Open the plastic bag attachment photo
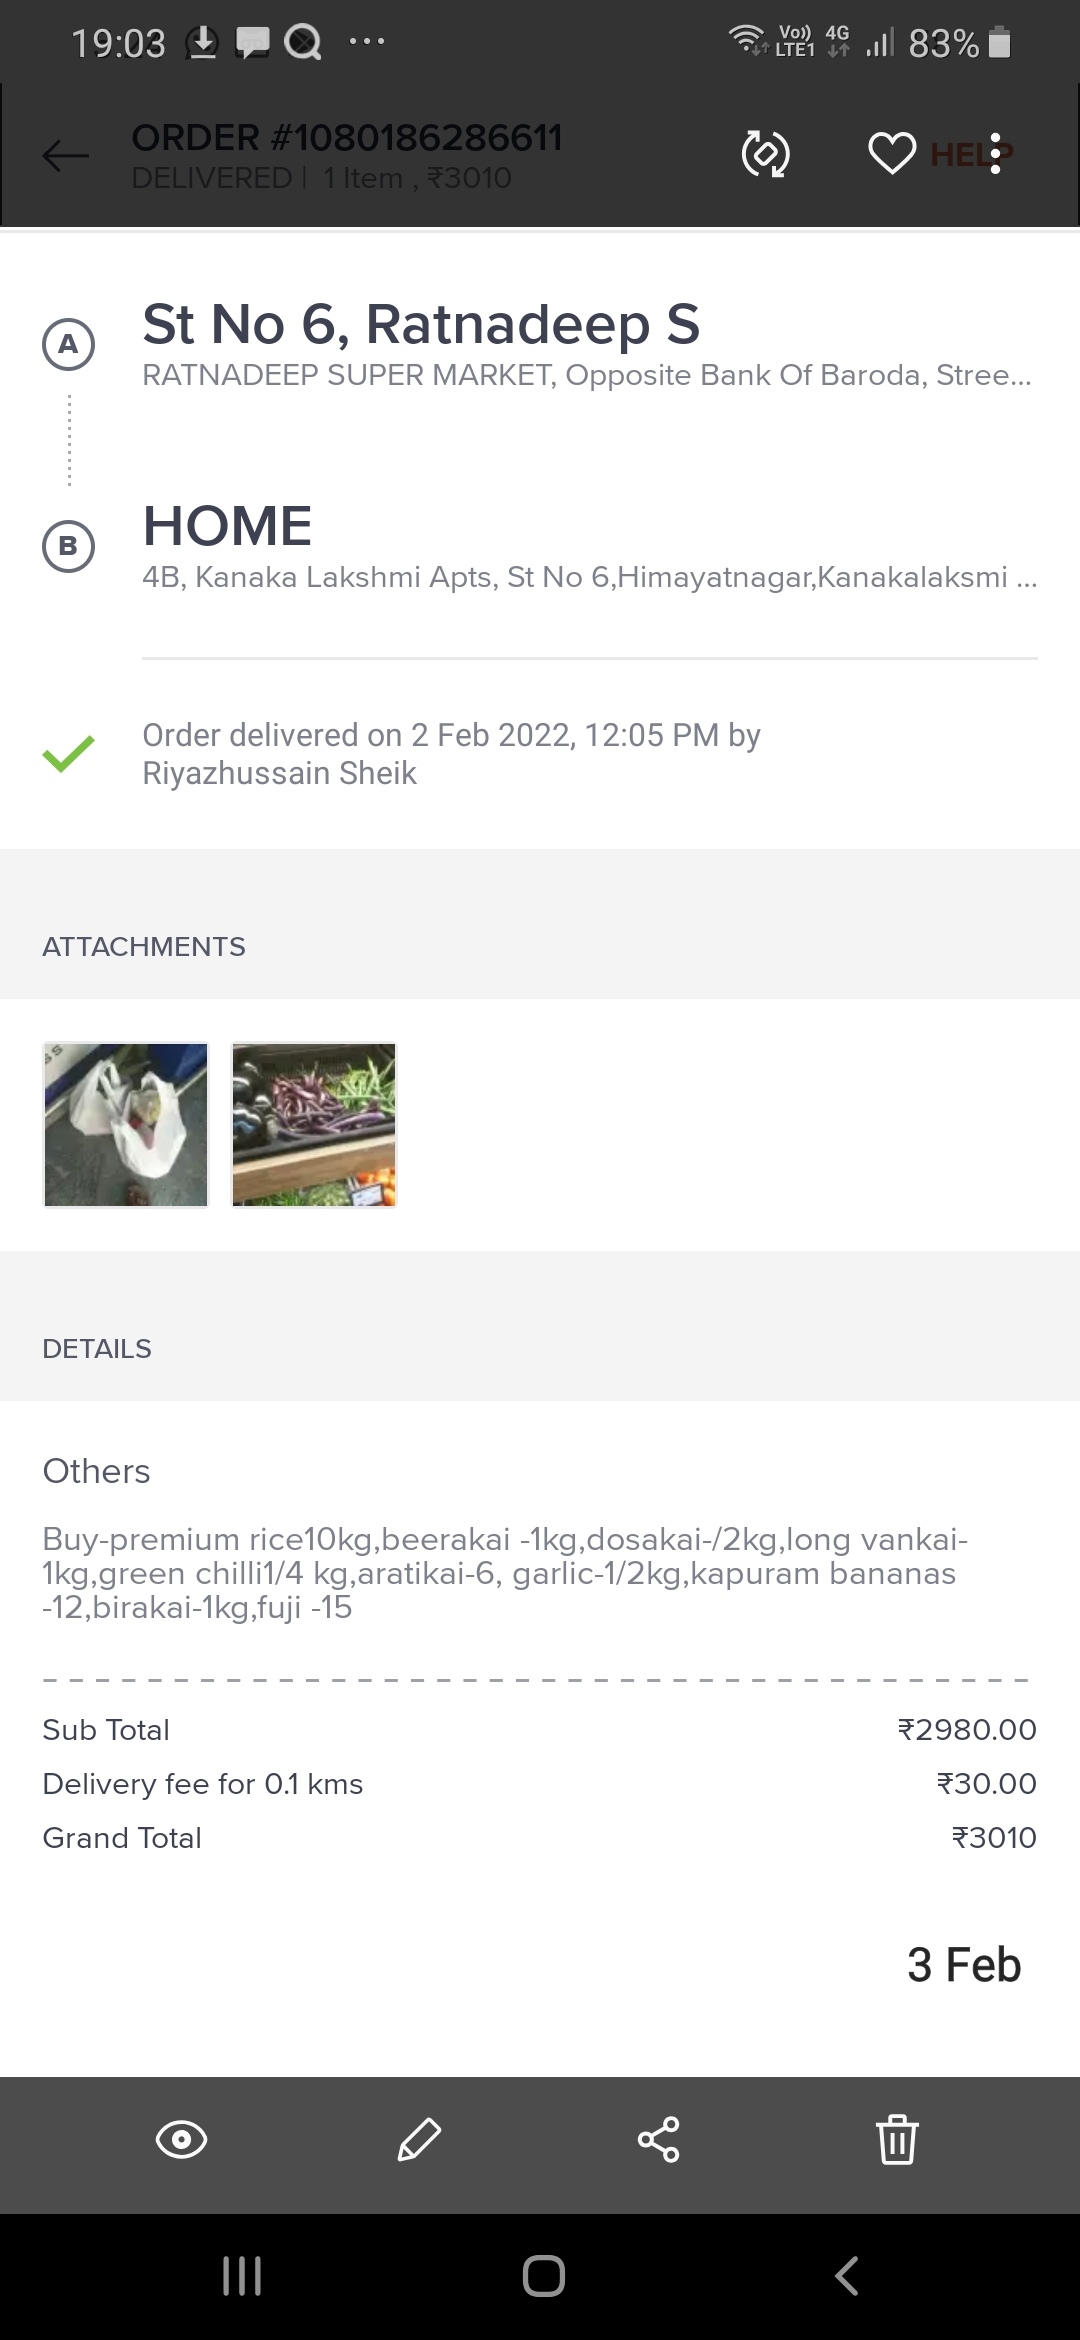 coord(126,1125)
